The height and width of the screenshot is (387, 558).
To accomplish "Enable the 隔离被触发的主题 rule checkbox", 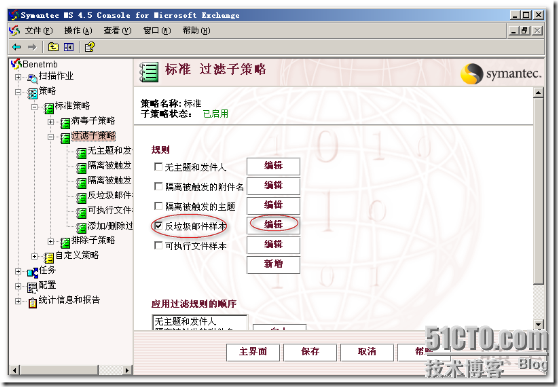I will coord(158,206).
